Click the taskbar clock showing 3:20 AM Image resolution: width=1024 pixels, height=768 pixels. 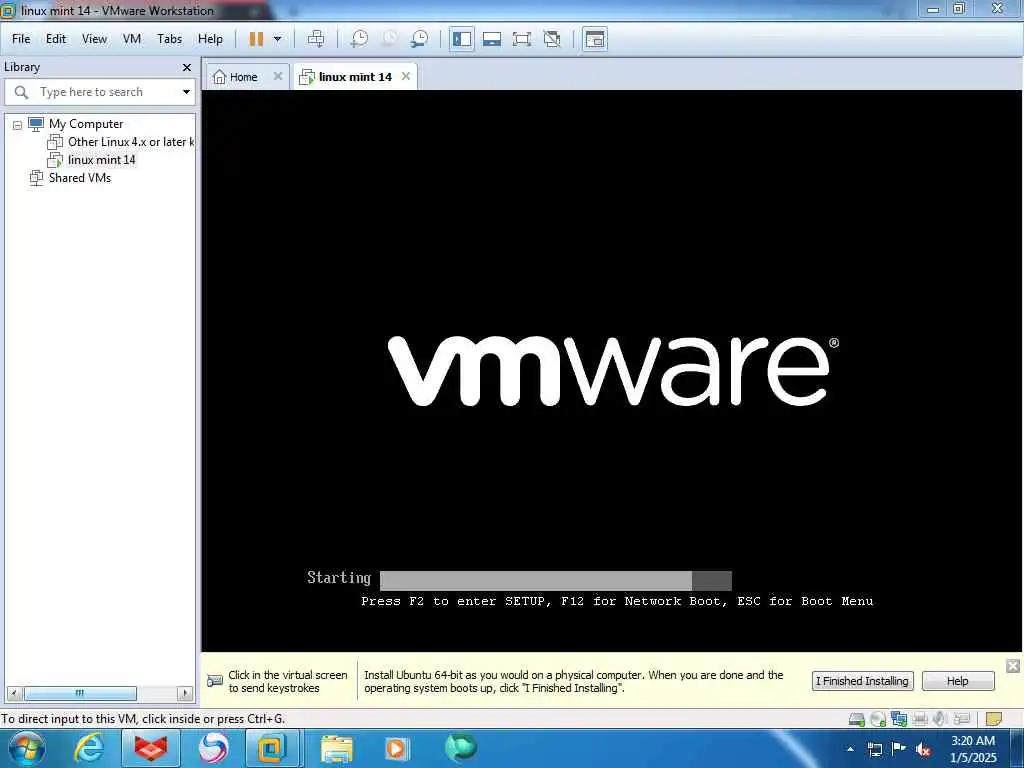coord(973,749)
